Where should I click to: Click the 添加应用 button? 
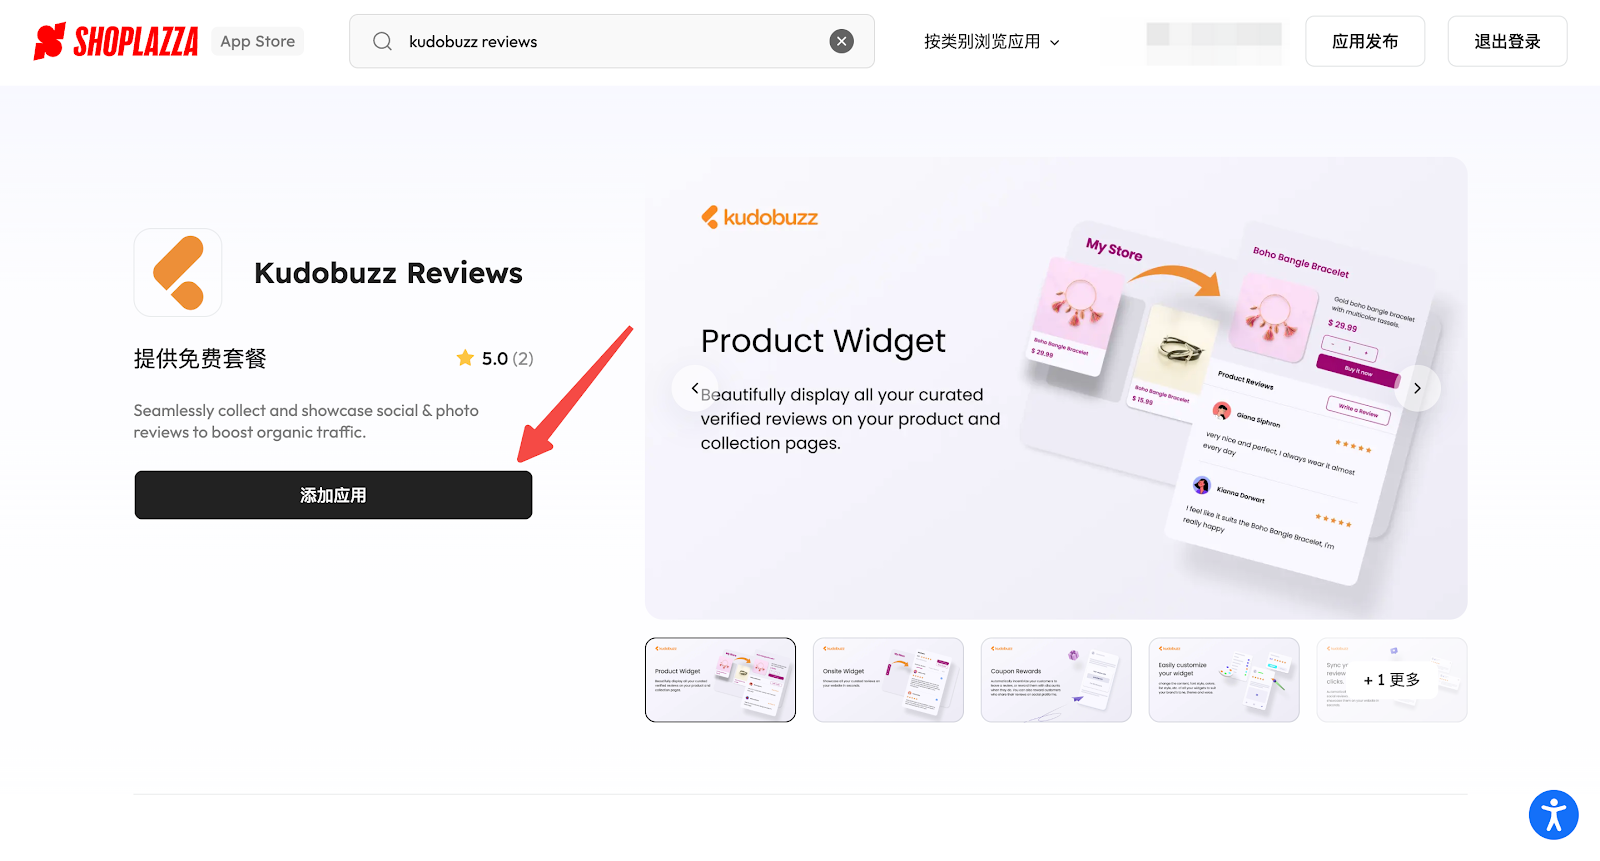(x=333, y=495)
